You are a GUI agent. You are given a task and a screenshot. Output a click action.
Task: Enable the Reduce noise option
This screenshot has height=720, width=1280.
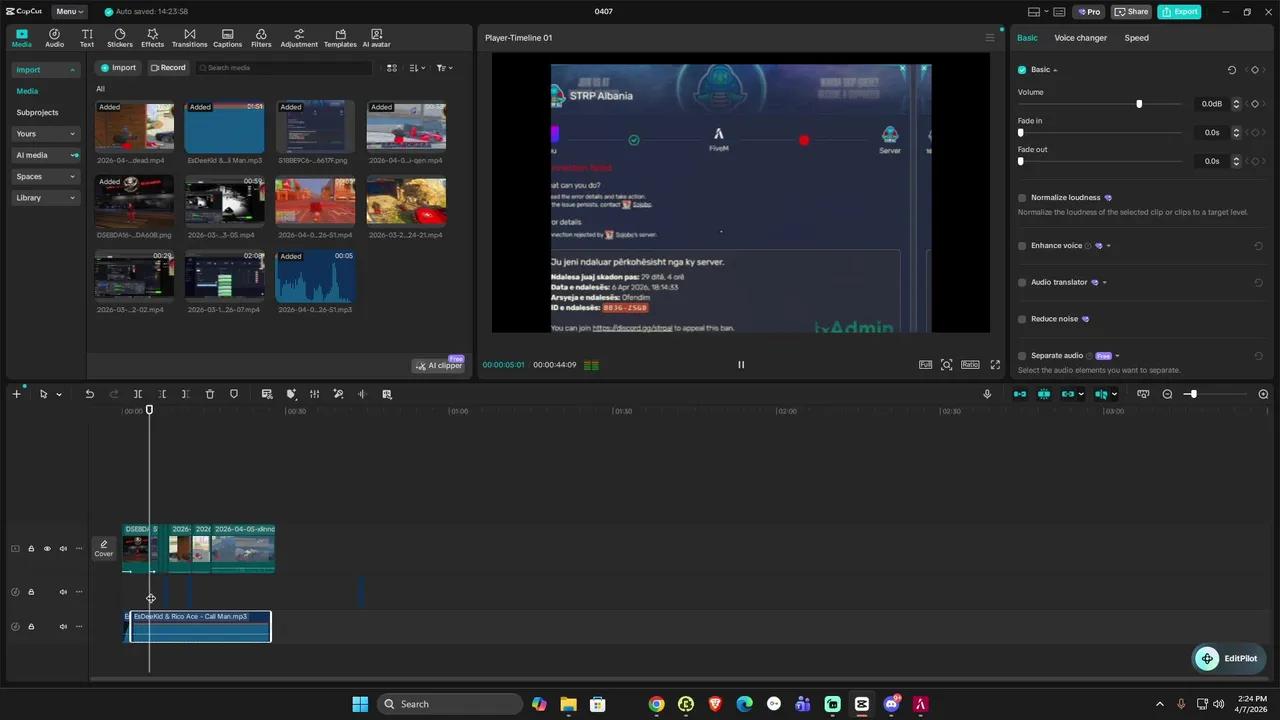click(1021, 318)
